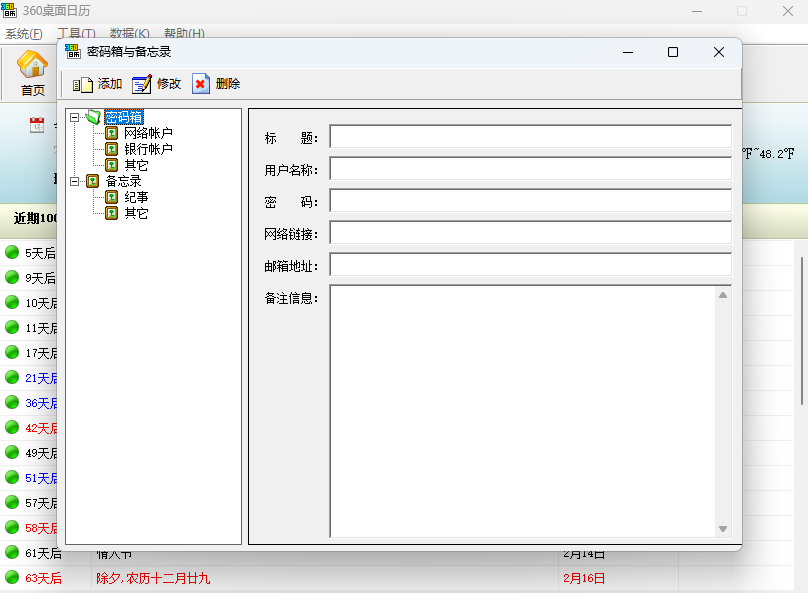Image resolution: width=808 pixels, height=593 pixels.
Task: Collapse the 备忘录 tree node
Action: [75, 182]
